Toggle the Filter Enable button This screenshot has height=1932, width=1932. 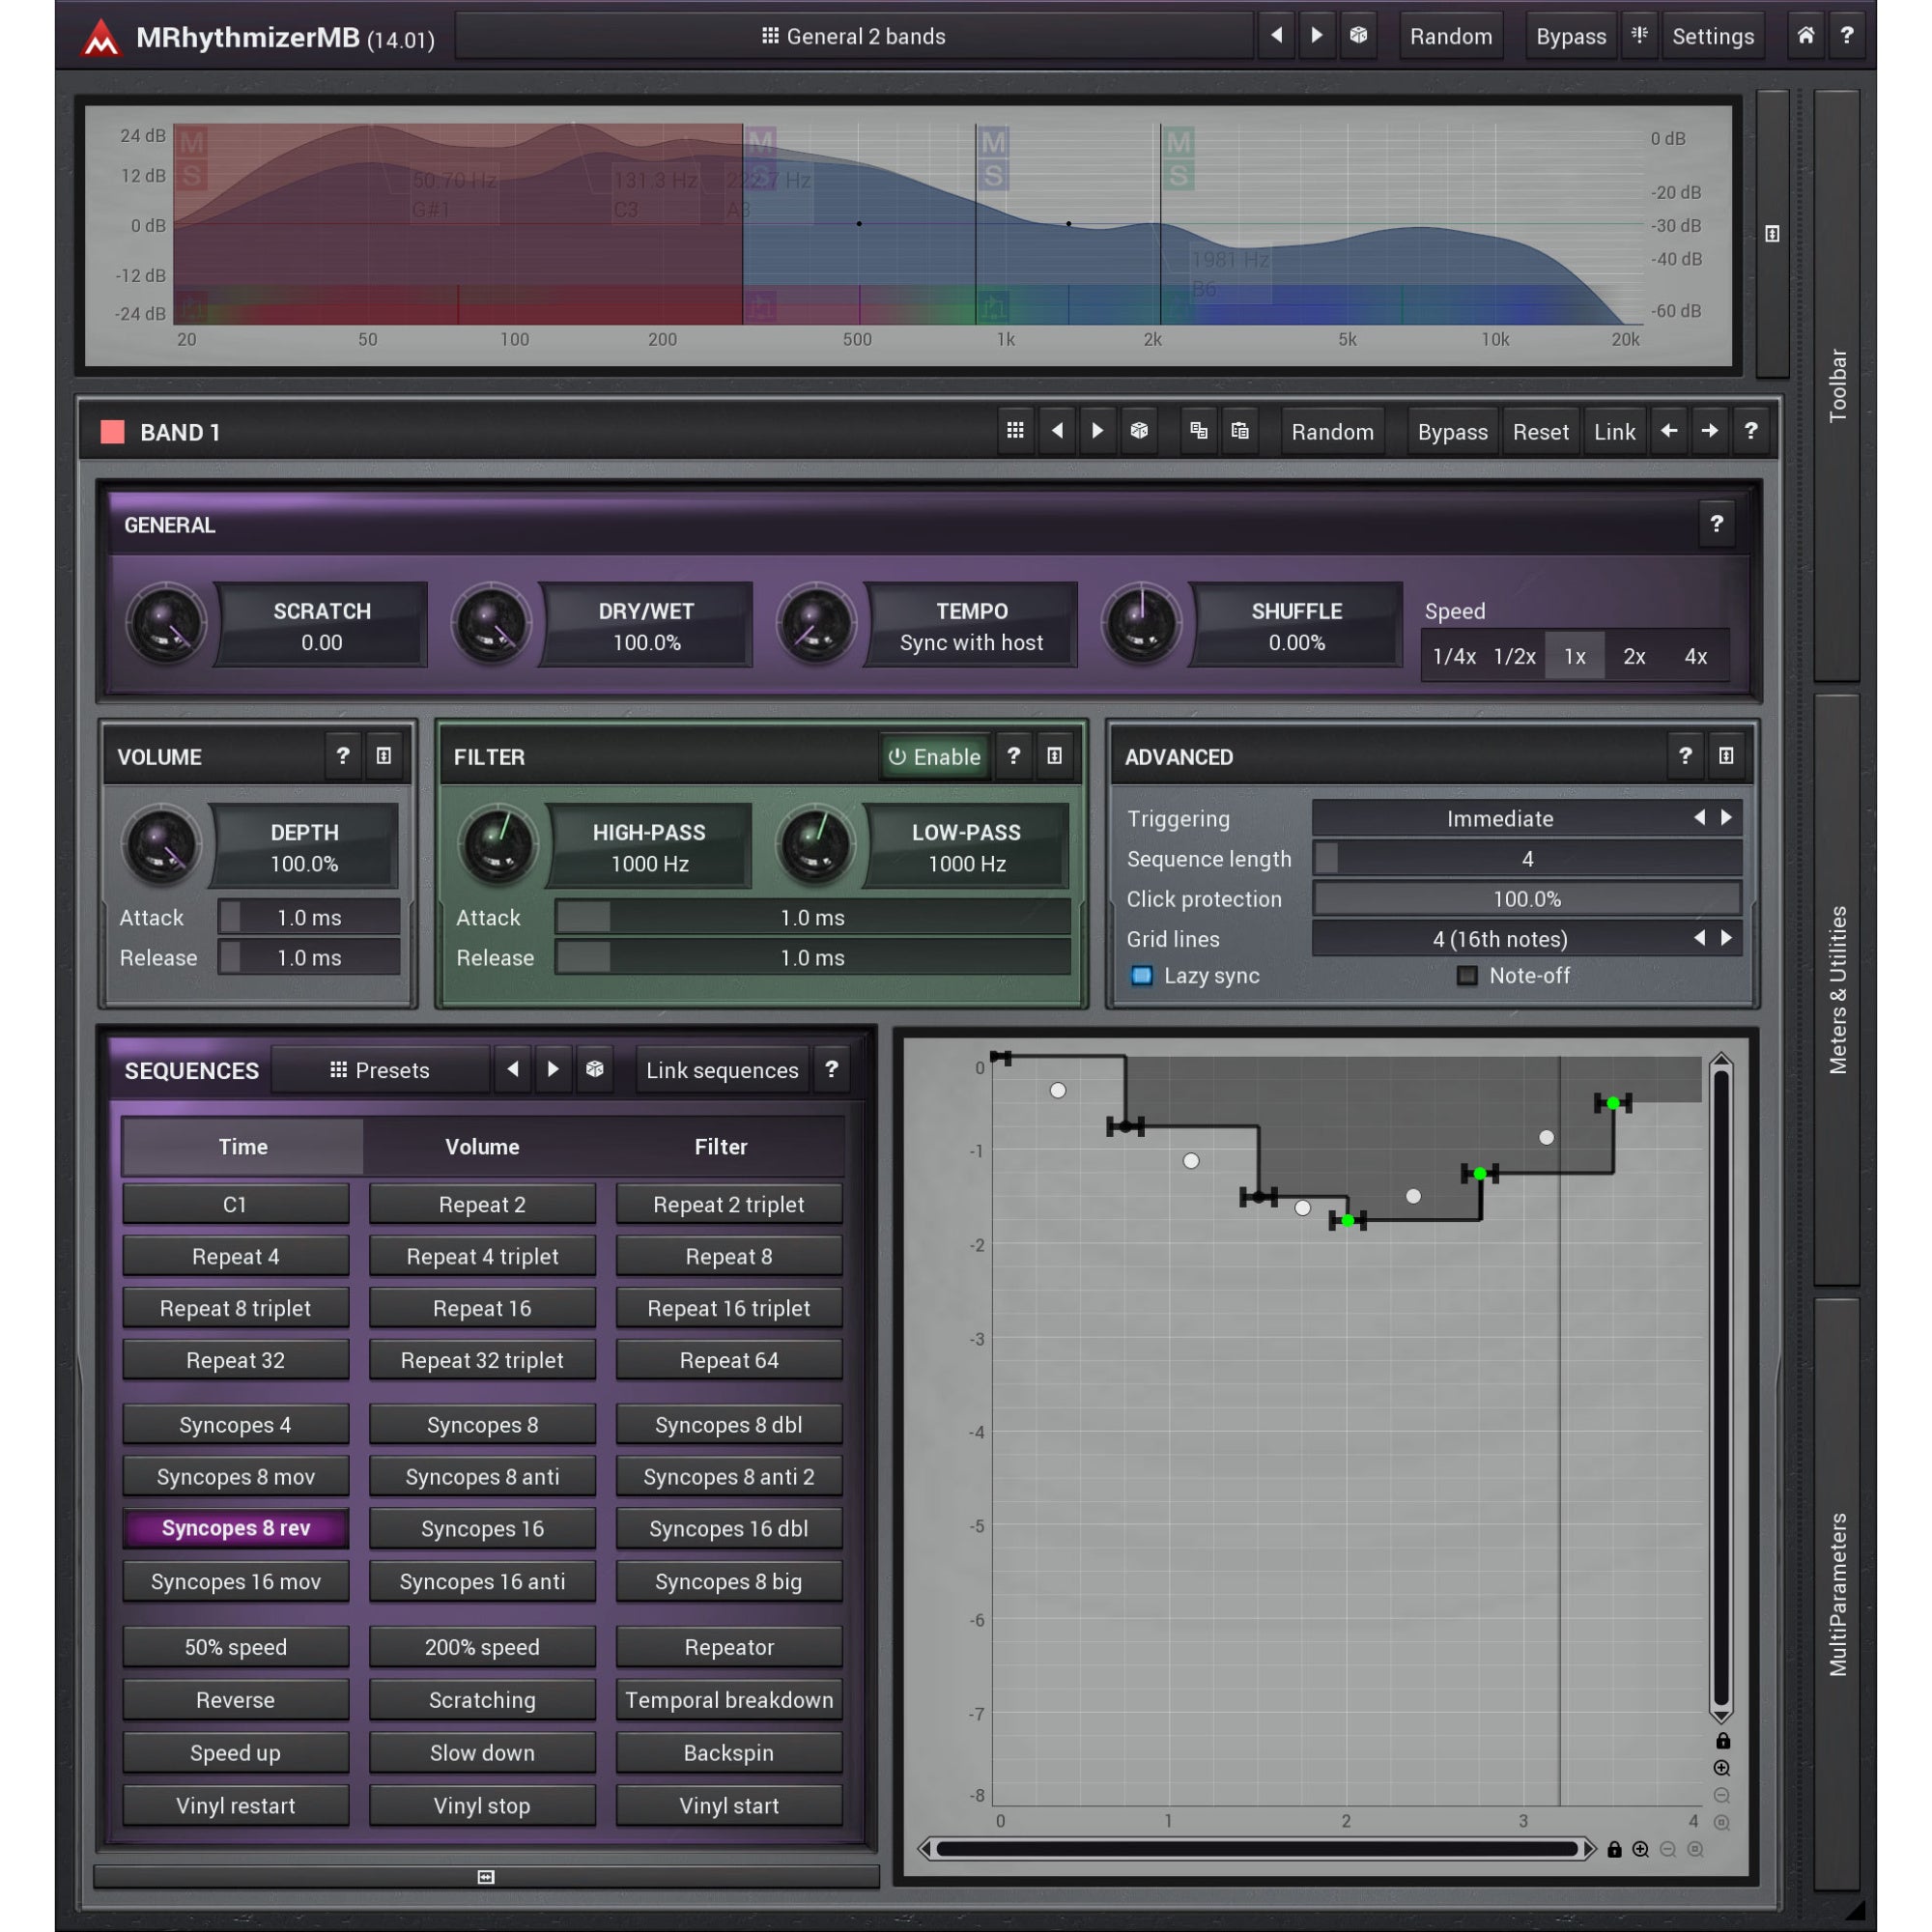[935, 757]
